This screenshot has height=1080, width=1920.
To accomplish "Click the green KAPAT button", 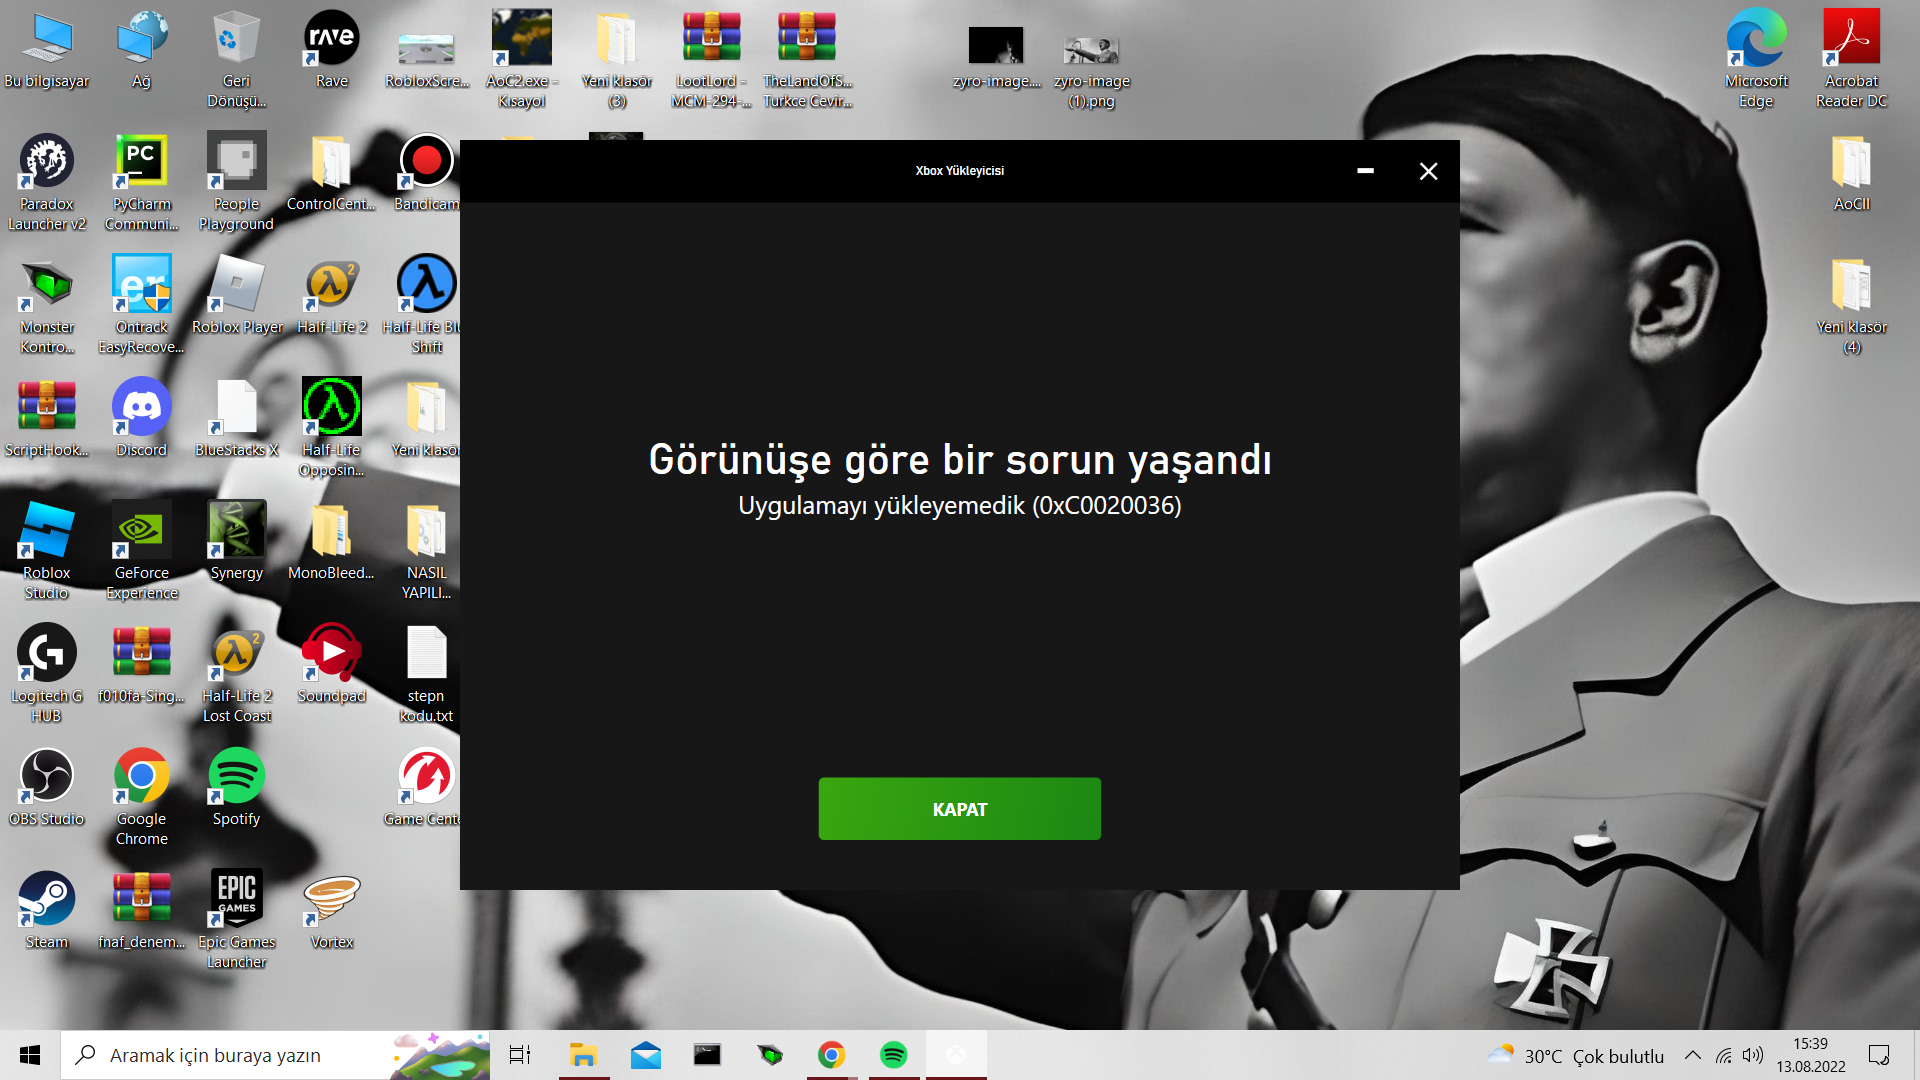I will [x=959, y=809].
